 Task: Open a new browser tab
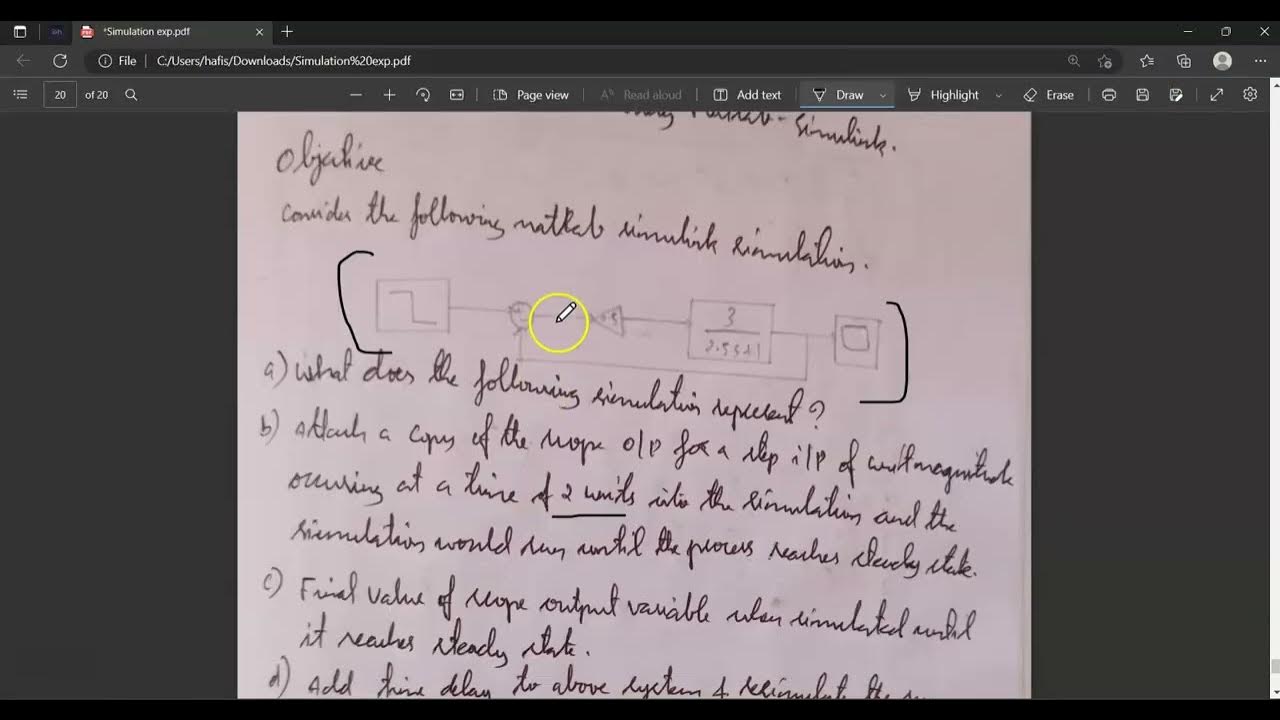pyautogui.click(x=287, y=32)
